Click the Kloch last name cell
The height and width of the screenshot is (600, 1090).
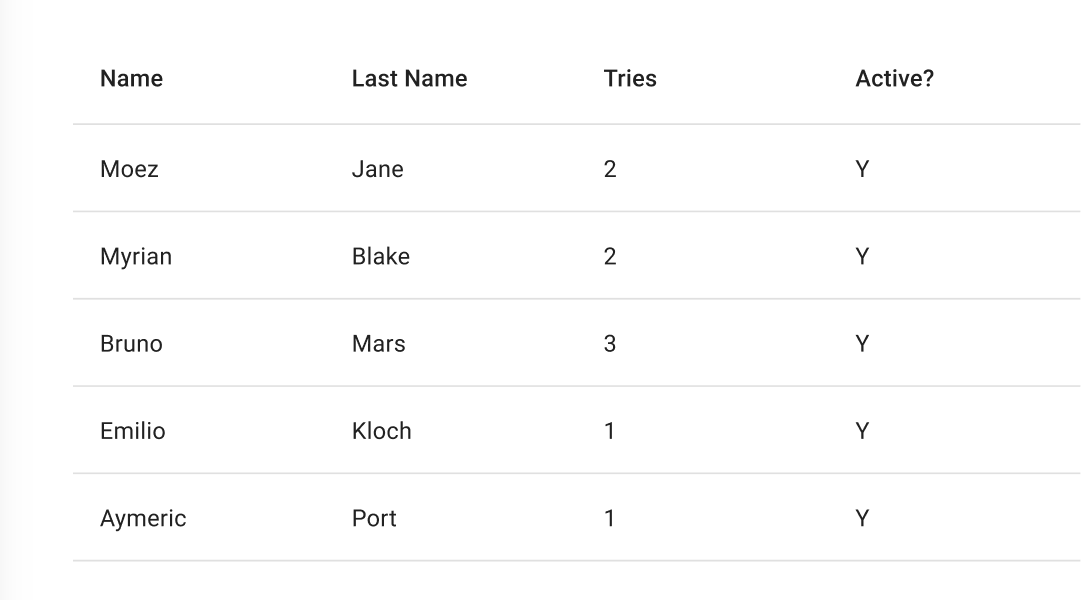(381, 431)
